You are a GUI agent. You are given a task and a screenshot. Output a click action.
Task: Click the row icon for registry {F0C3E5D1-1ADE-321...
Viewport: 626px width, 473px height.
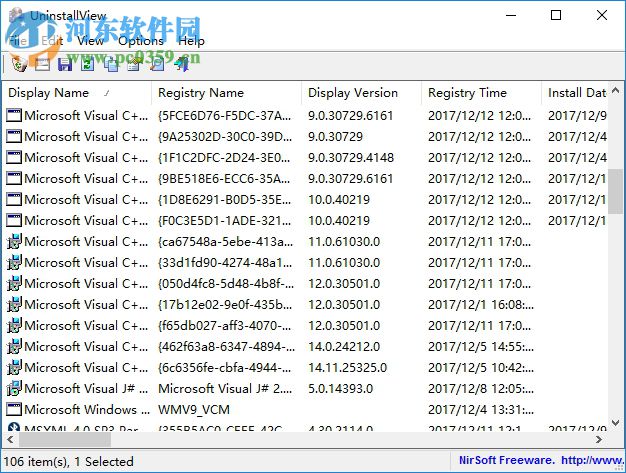coord(14,220)
